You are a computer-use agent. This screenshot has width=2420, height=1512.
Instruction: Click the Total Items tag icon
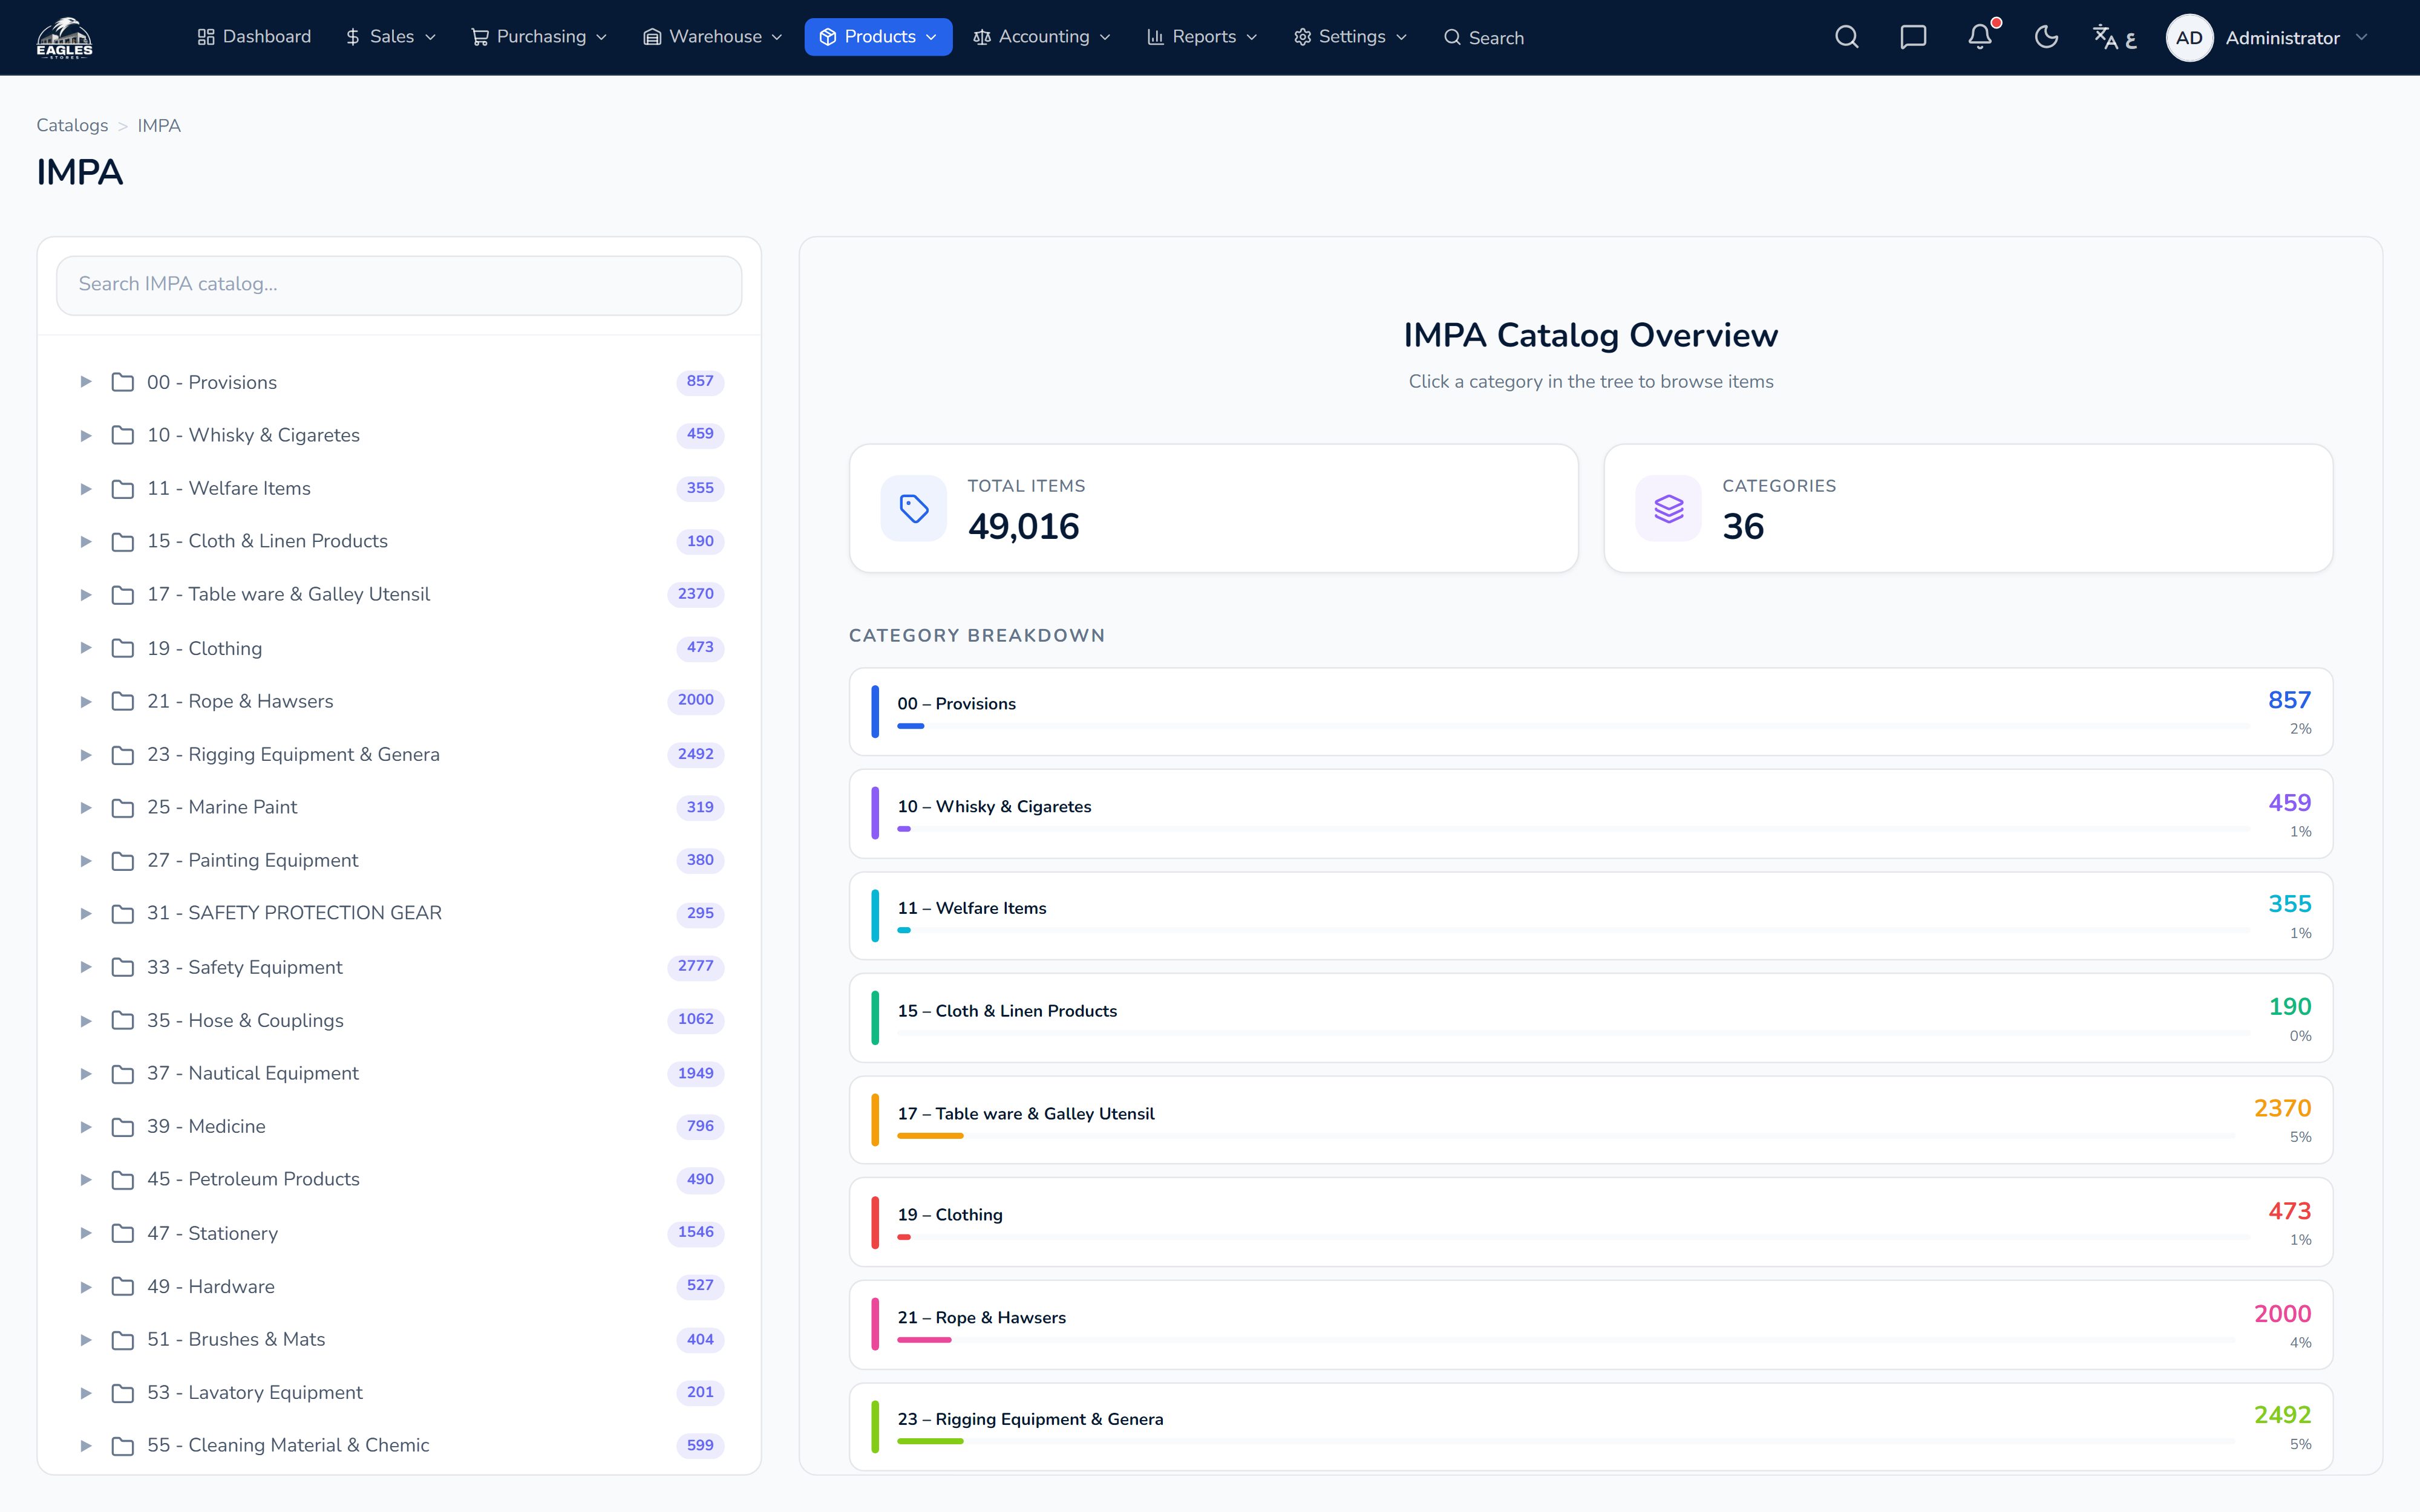click(x=914, y=508)
